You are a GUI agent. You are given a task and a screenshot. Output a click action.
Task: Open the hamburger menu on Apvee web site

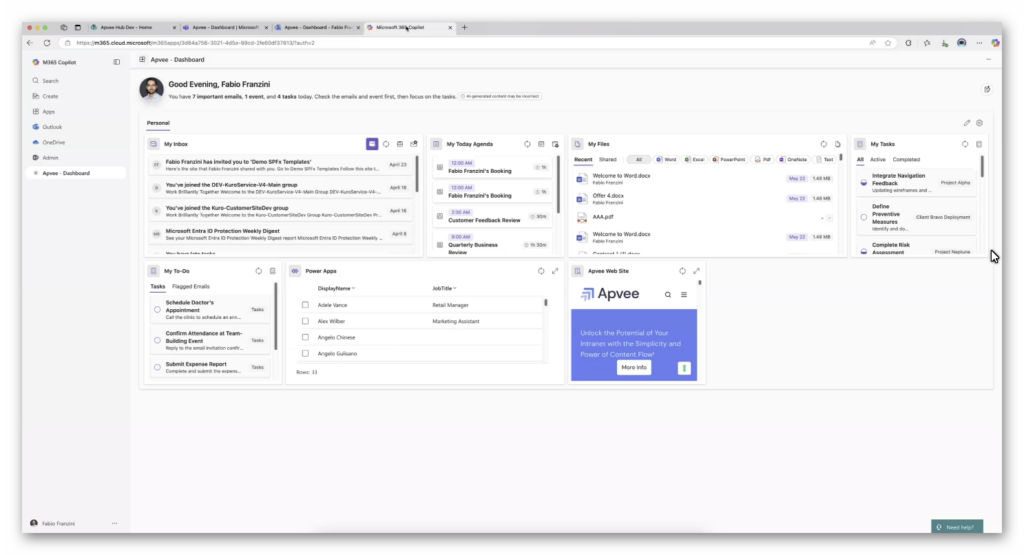684,294
